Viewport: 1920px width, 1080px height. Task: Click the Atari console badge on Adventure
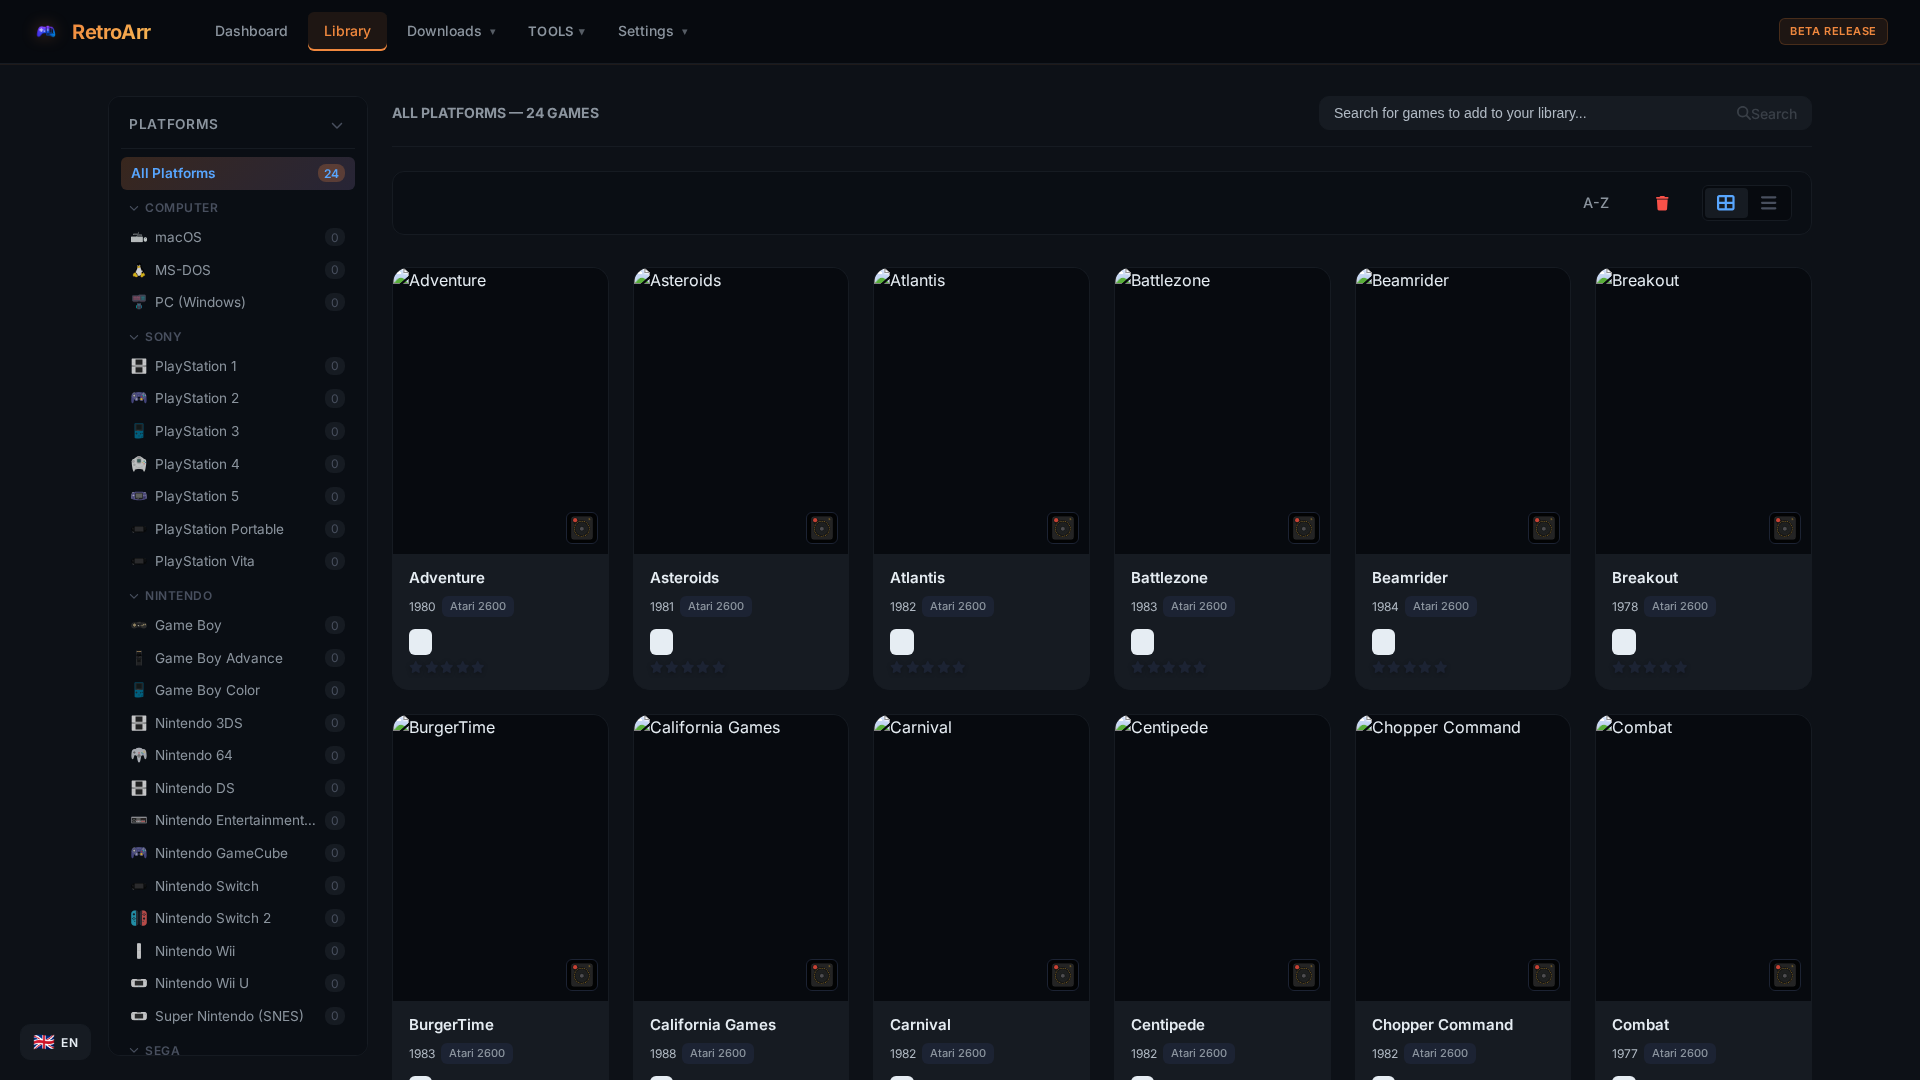tap(582, 528)
